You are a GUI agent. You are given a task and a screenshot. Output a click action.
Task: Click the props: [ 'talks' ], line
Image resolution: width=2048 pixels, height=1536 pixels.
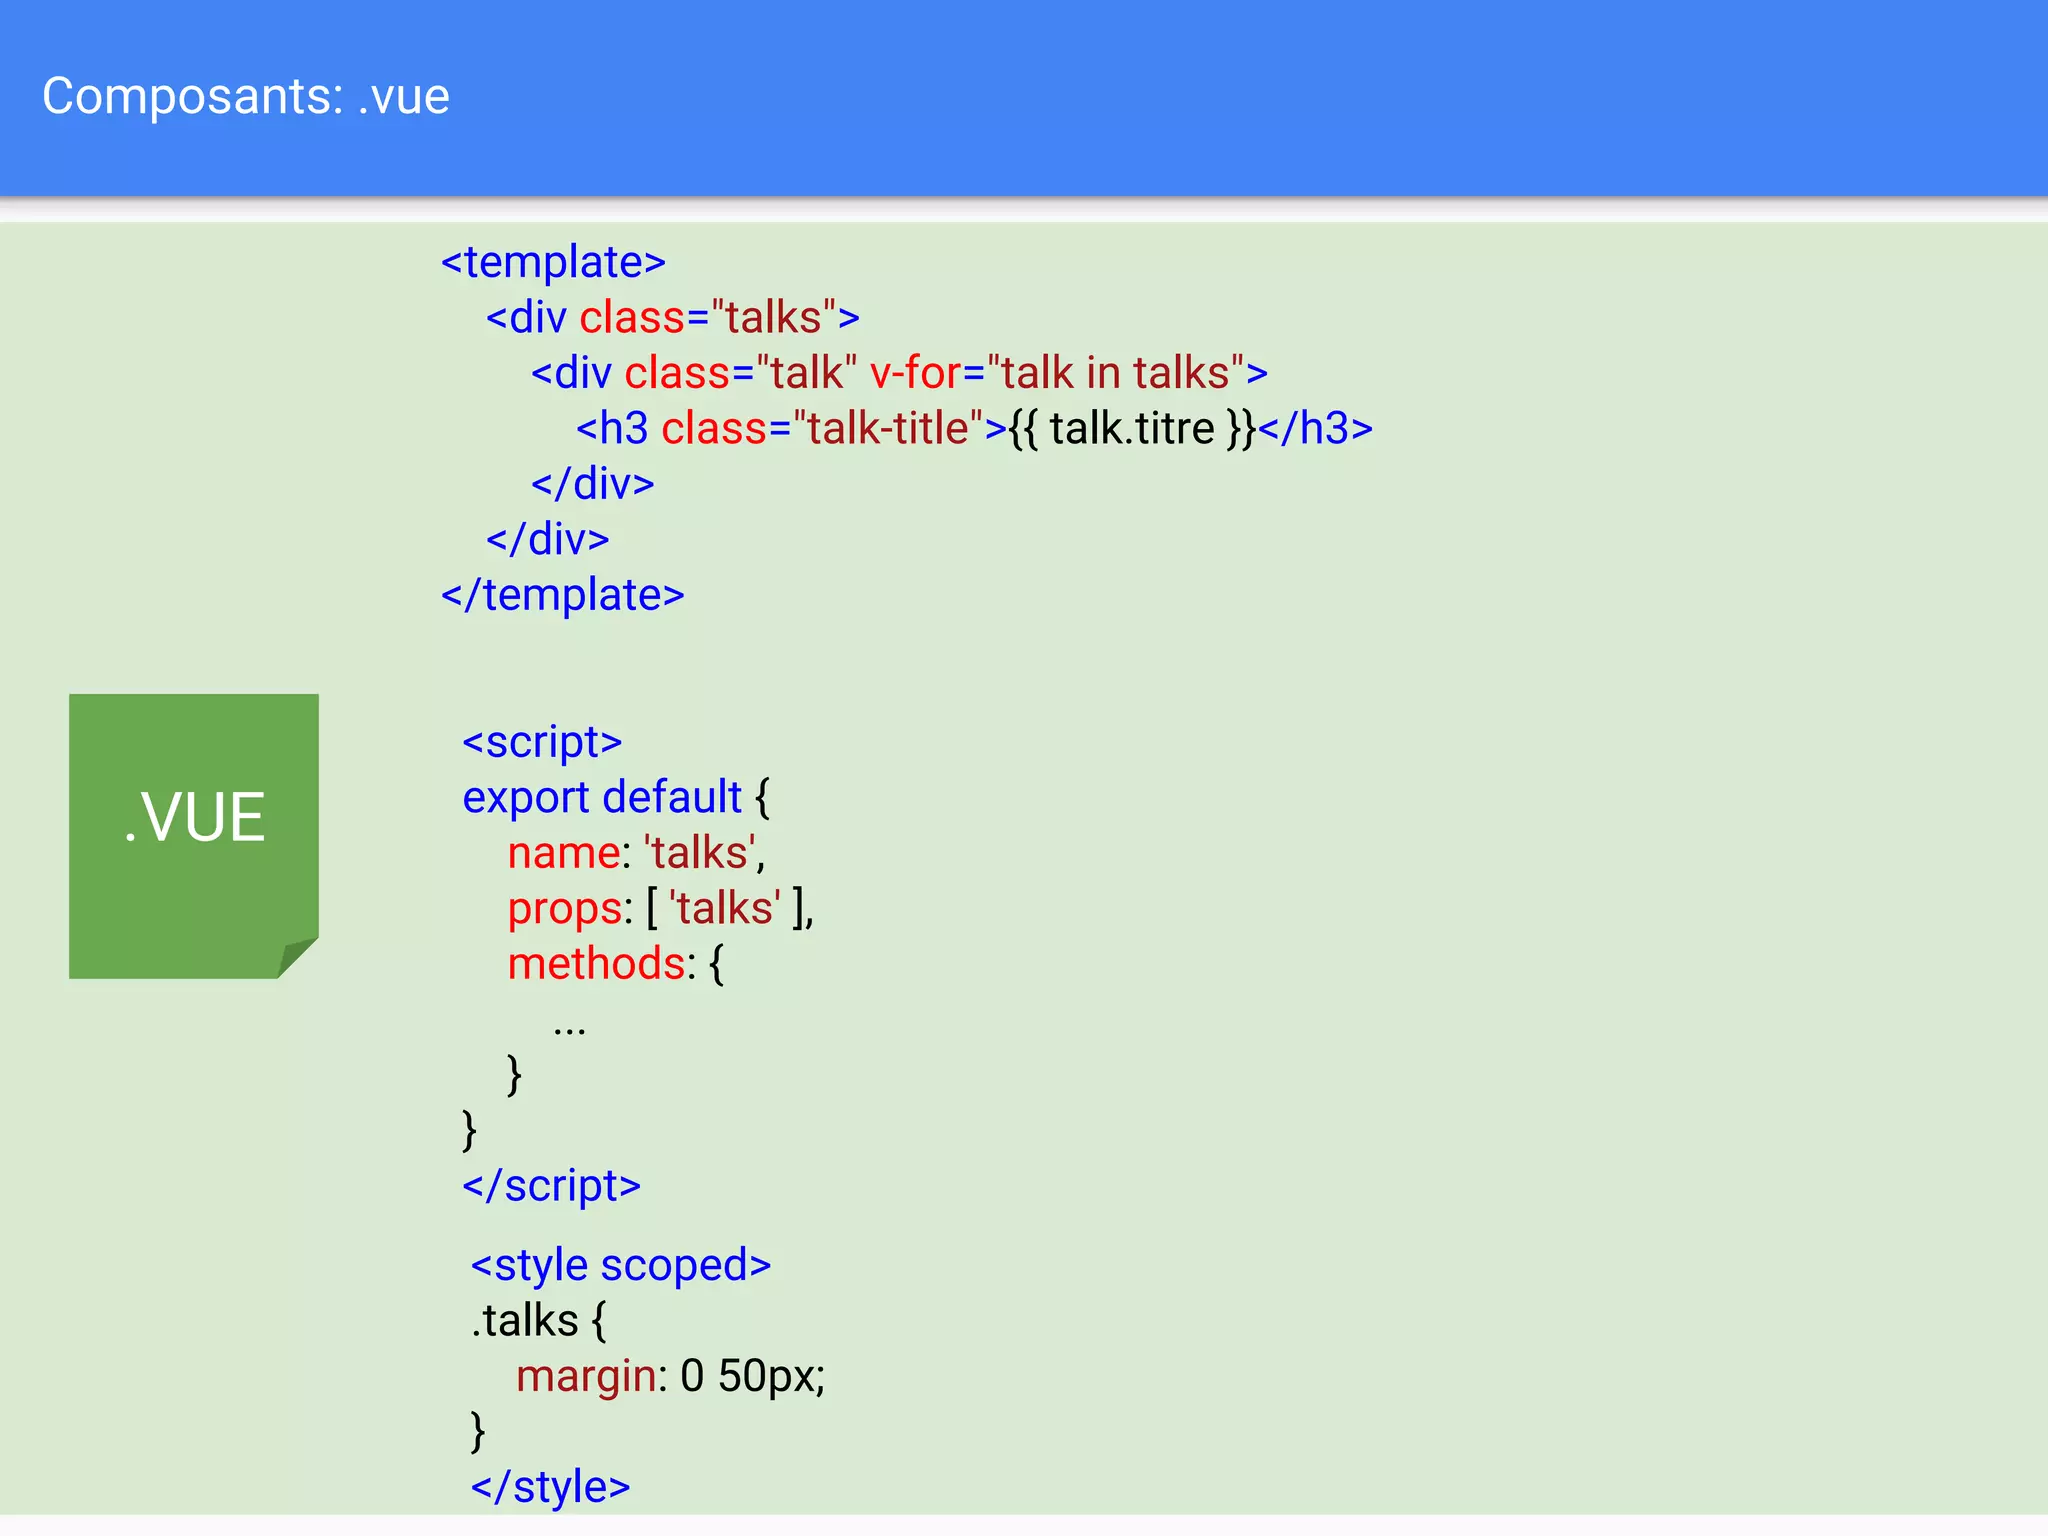[x=660, y=909]
